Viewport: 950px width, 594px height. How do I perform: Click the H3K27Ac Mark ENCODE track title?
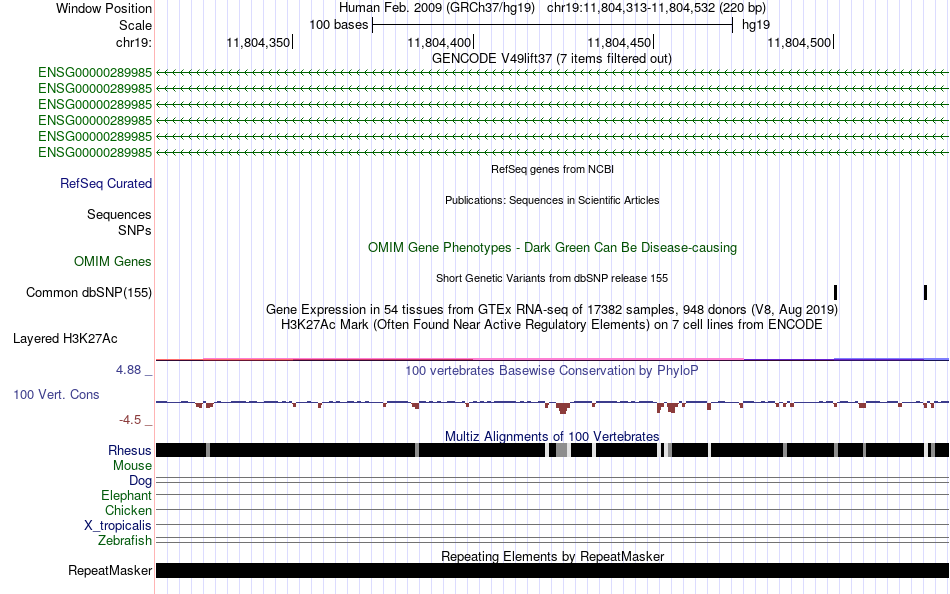552,324
